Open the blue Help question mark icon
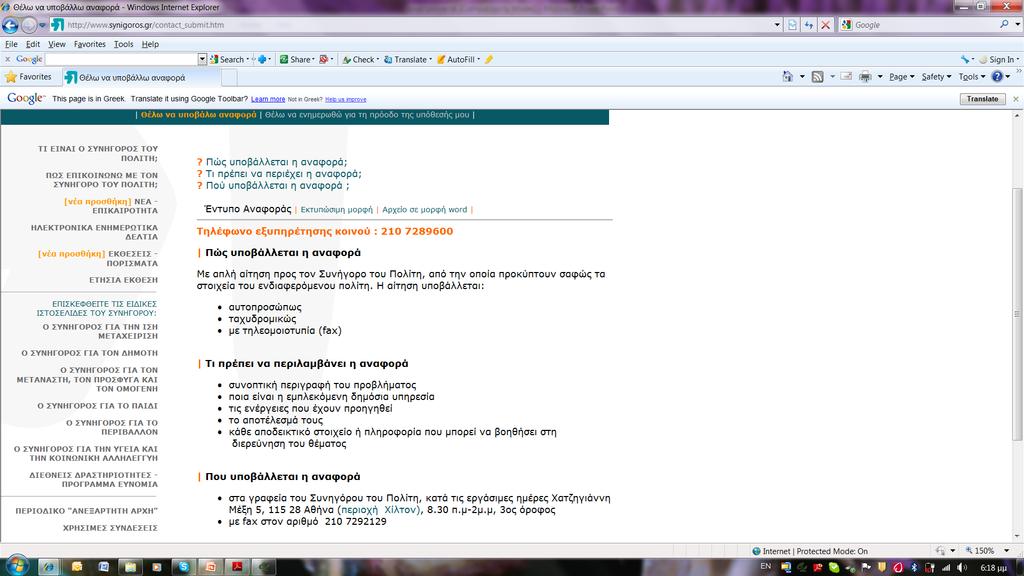Viewport: 1024px width, 576px height. tap(997, 76)
